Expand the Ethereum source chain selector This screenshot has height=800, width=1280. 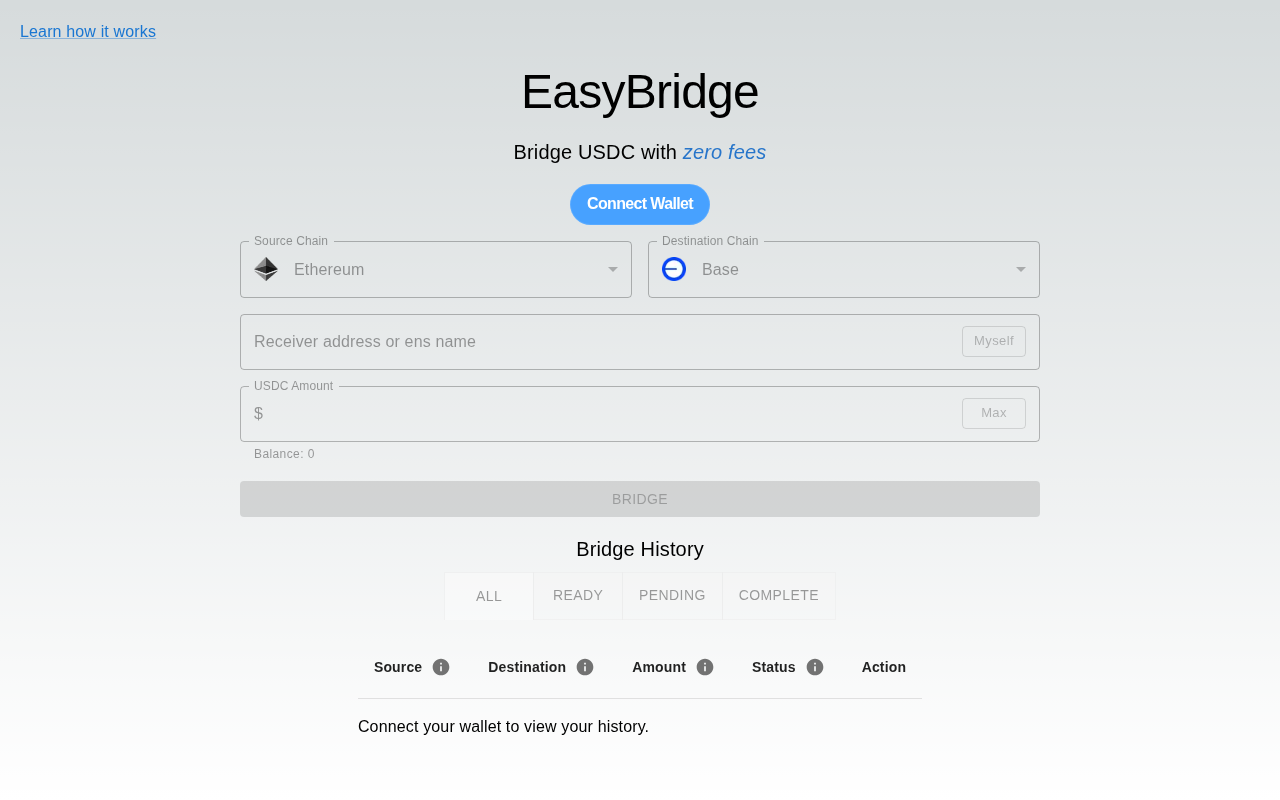(436, 269)
